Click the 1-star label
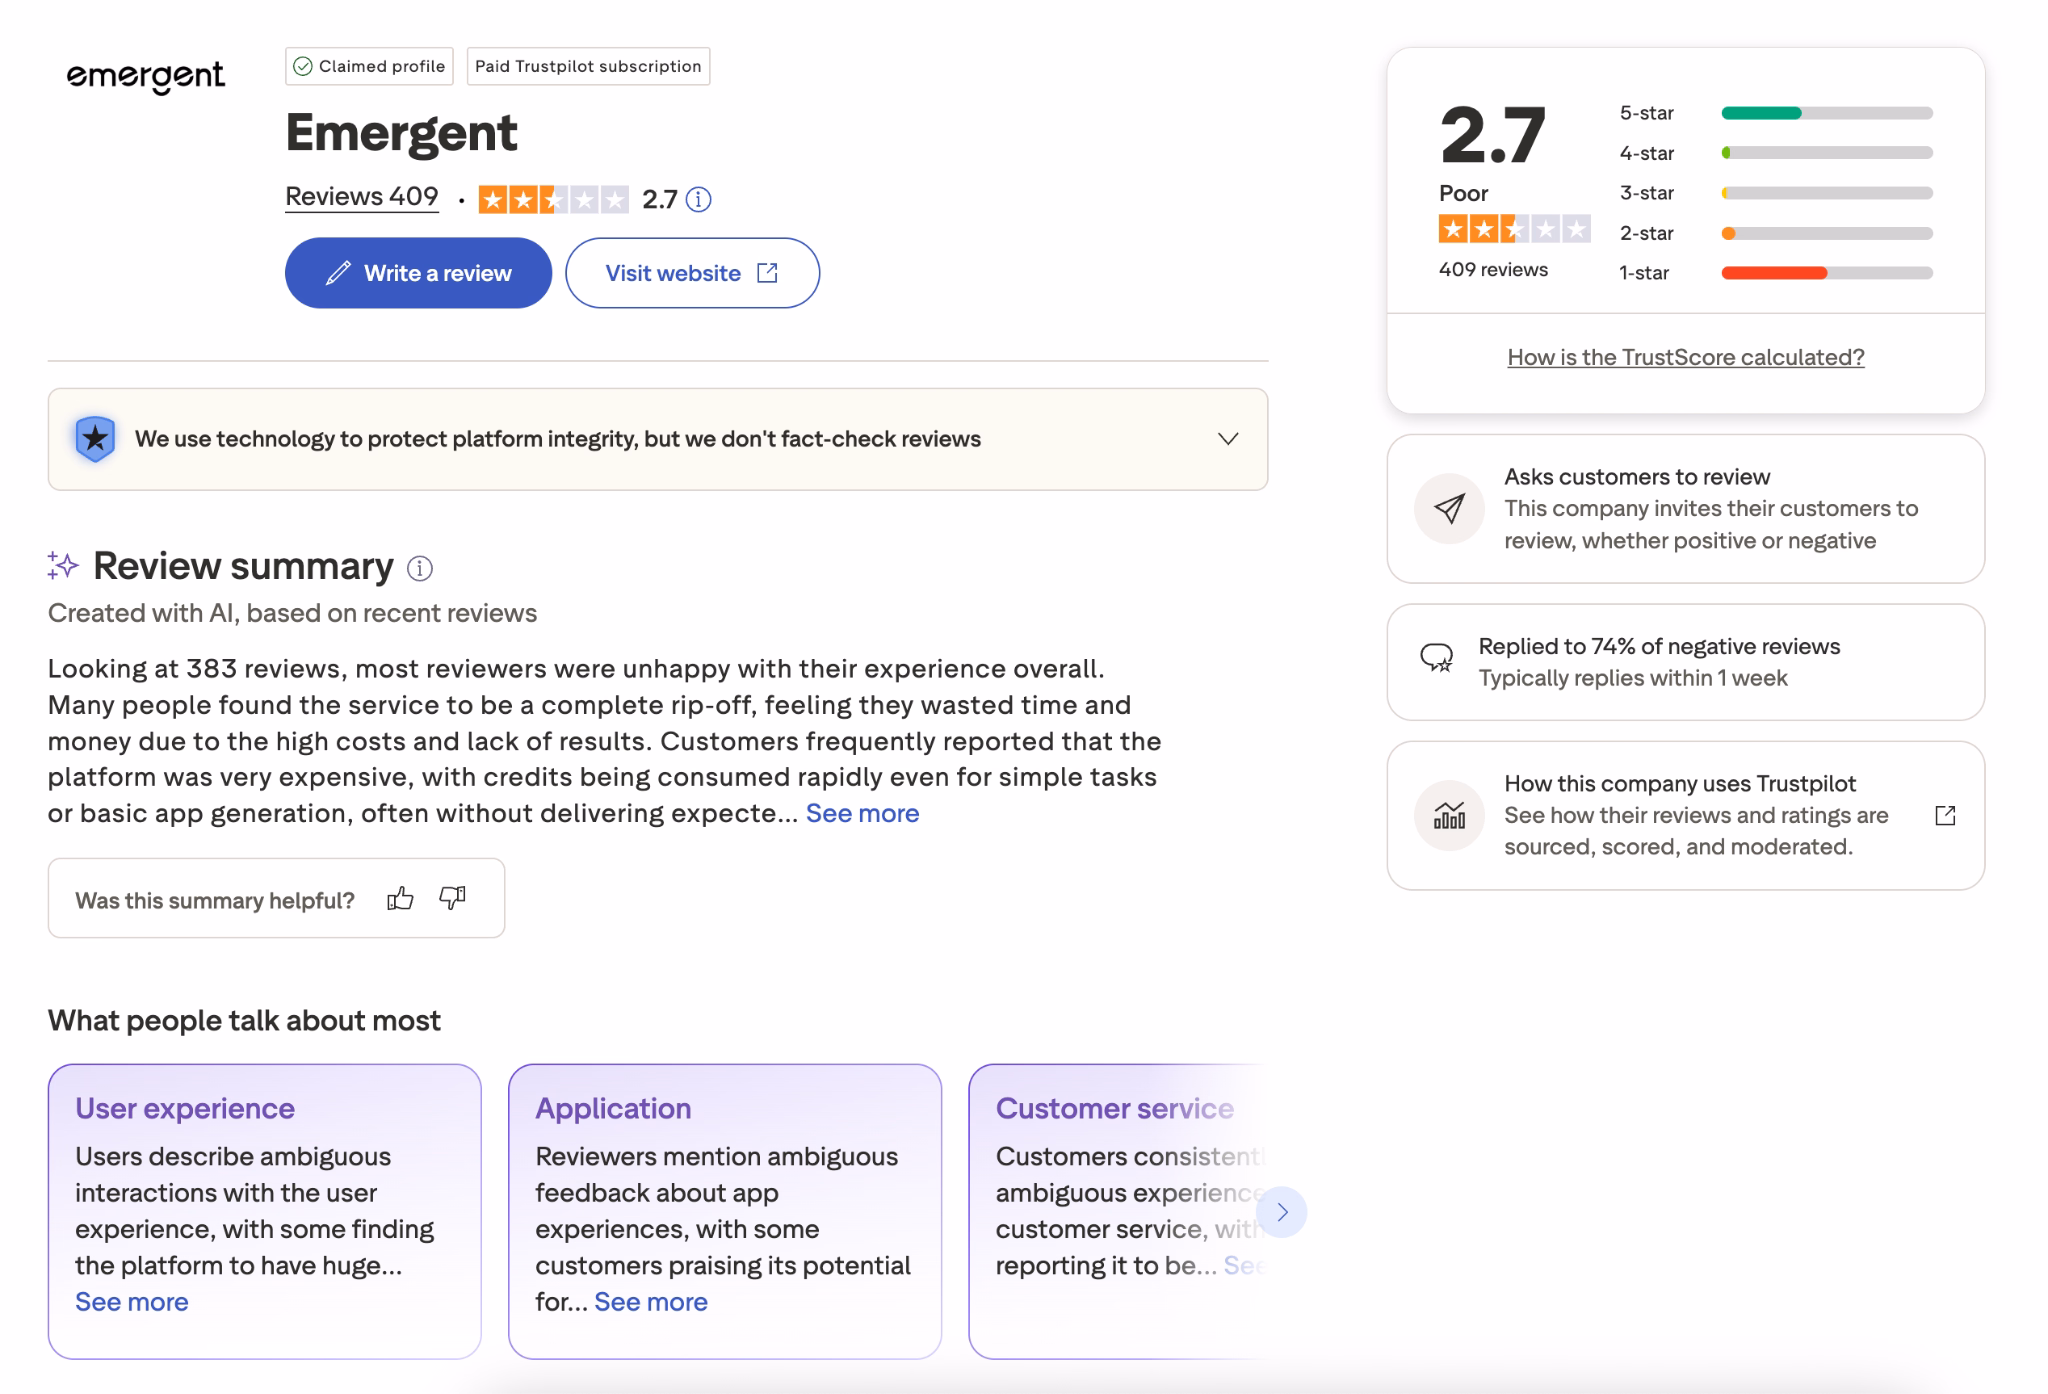The height and width of the screenshot is (1394, 2048). [1644, 273]
